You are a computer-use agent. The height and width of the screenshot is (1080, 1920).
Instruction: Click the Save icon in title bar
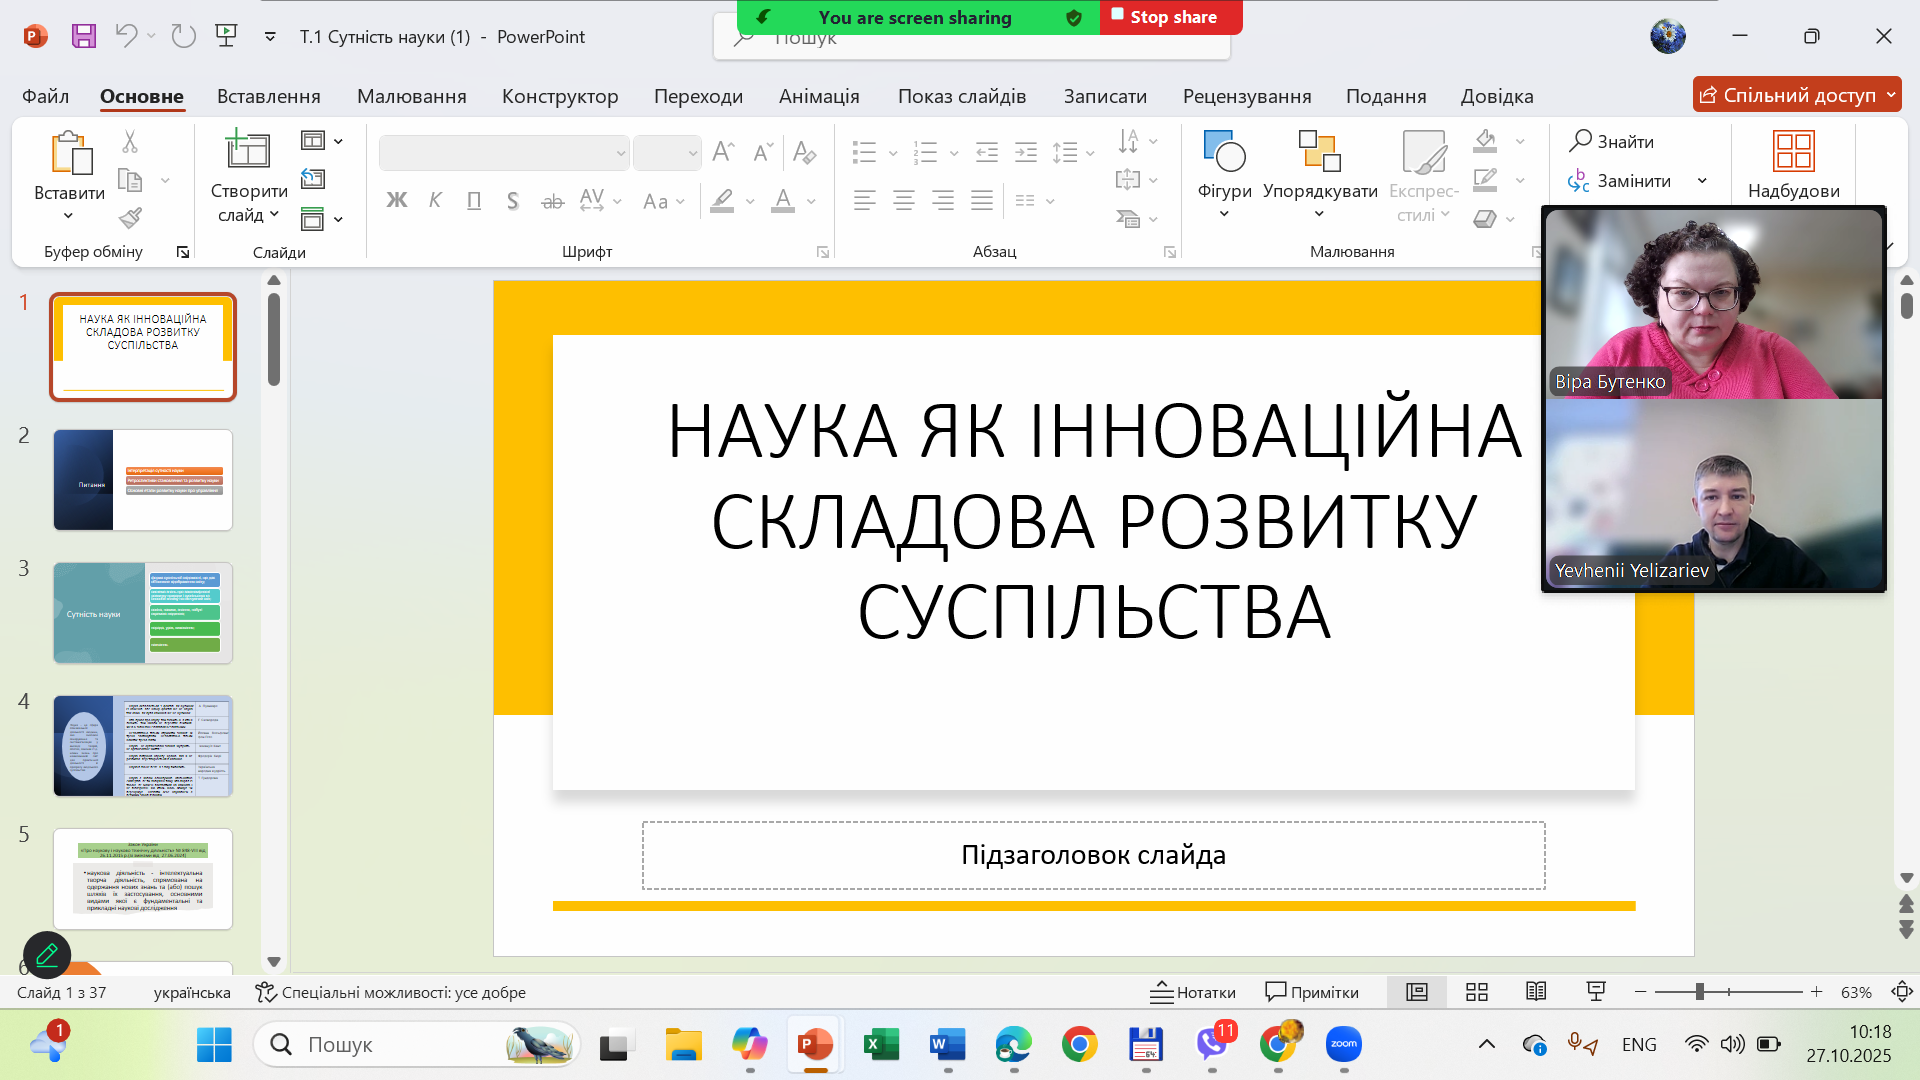pos(84,37)
